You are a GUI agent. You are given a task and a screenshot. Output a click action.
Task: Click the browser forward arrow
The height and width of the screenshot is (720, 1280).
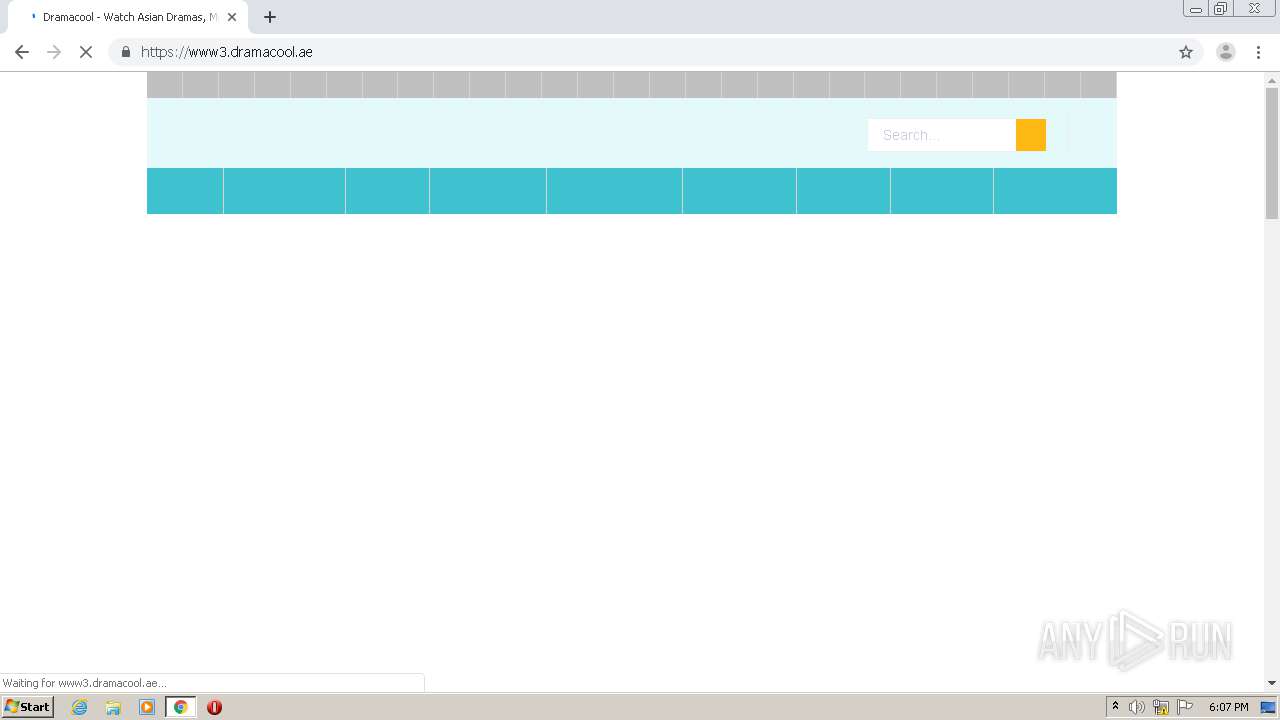54,52
